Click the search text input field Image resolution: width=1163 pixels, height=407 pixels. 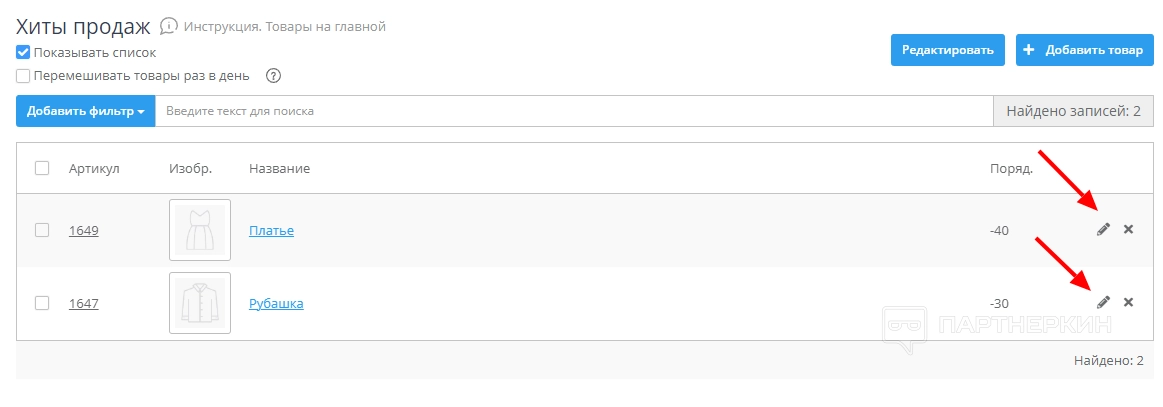click(x=573, y=111)
